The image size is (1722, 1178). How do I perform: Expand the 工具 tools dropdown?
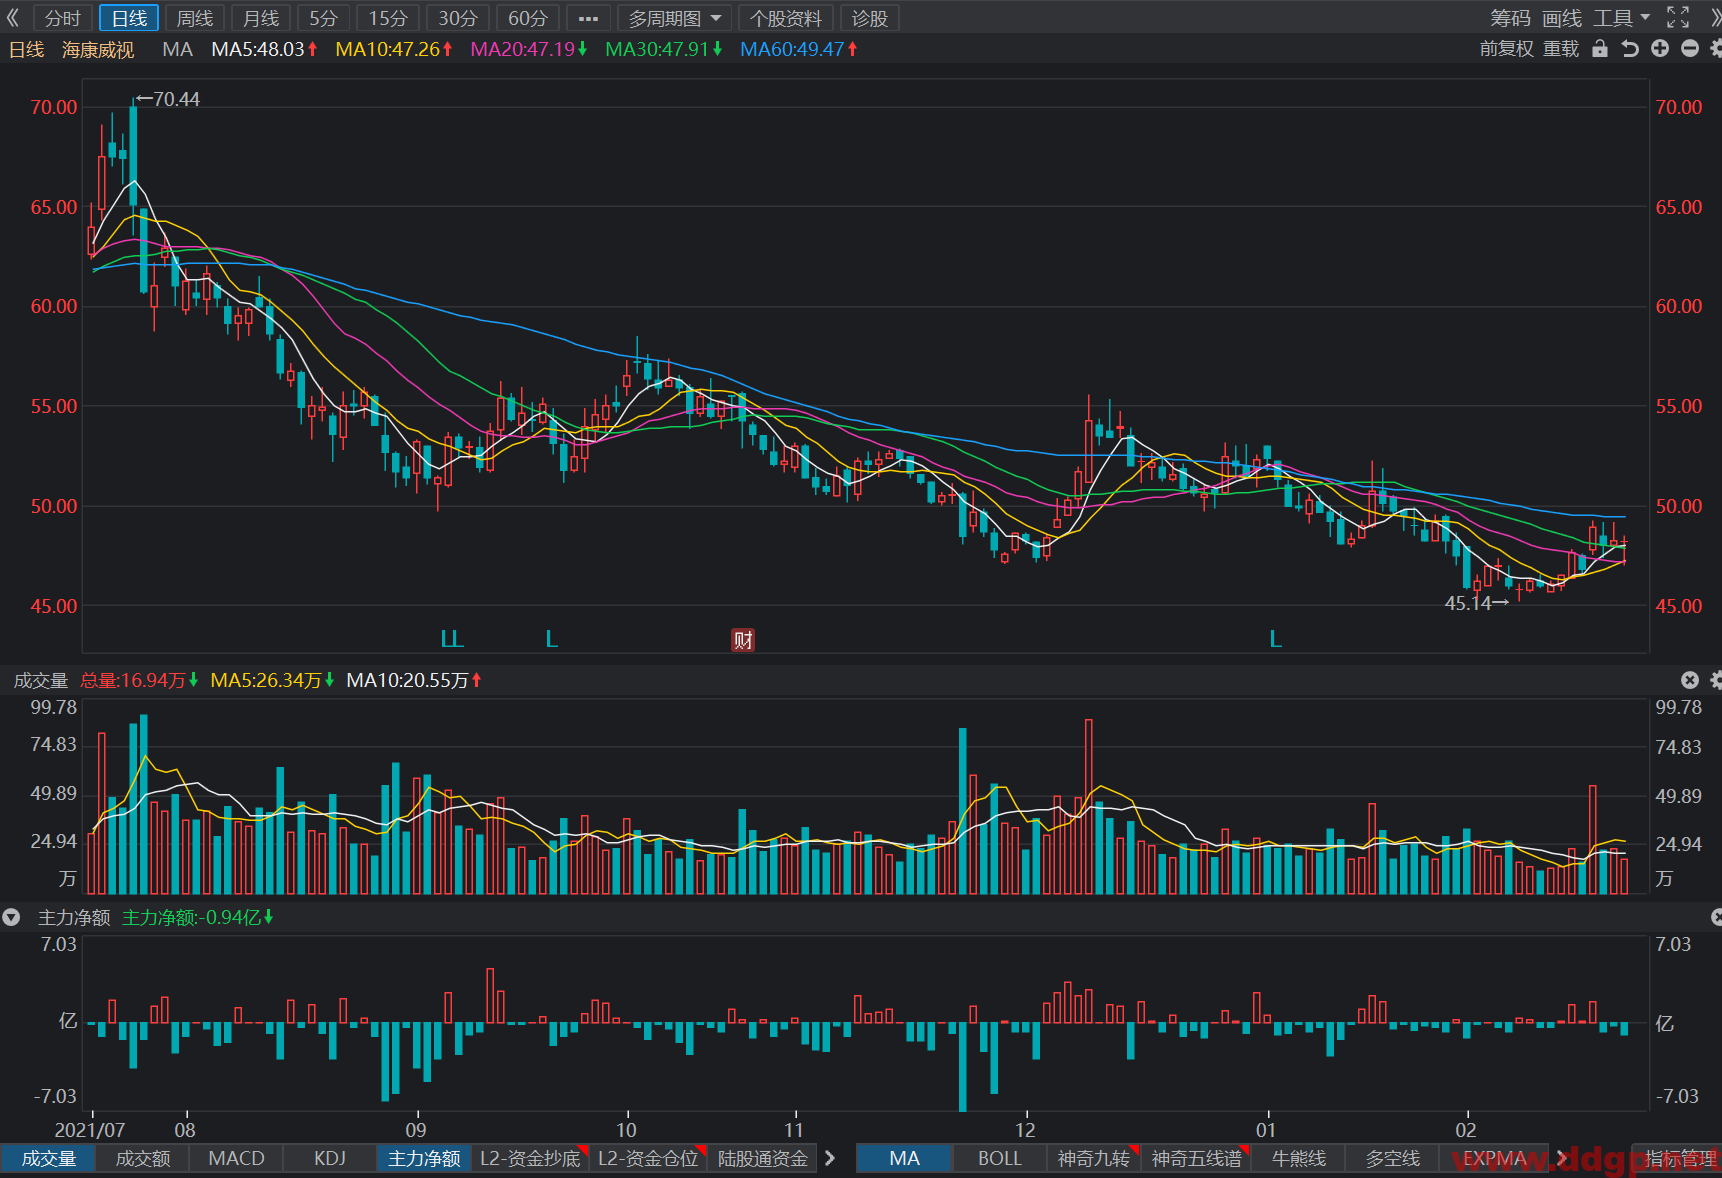(1621, 18)
